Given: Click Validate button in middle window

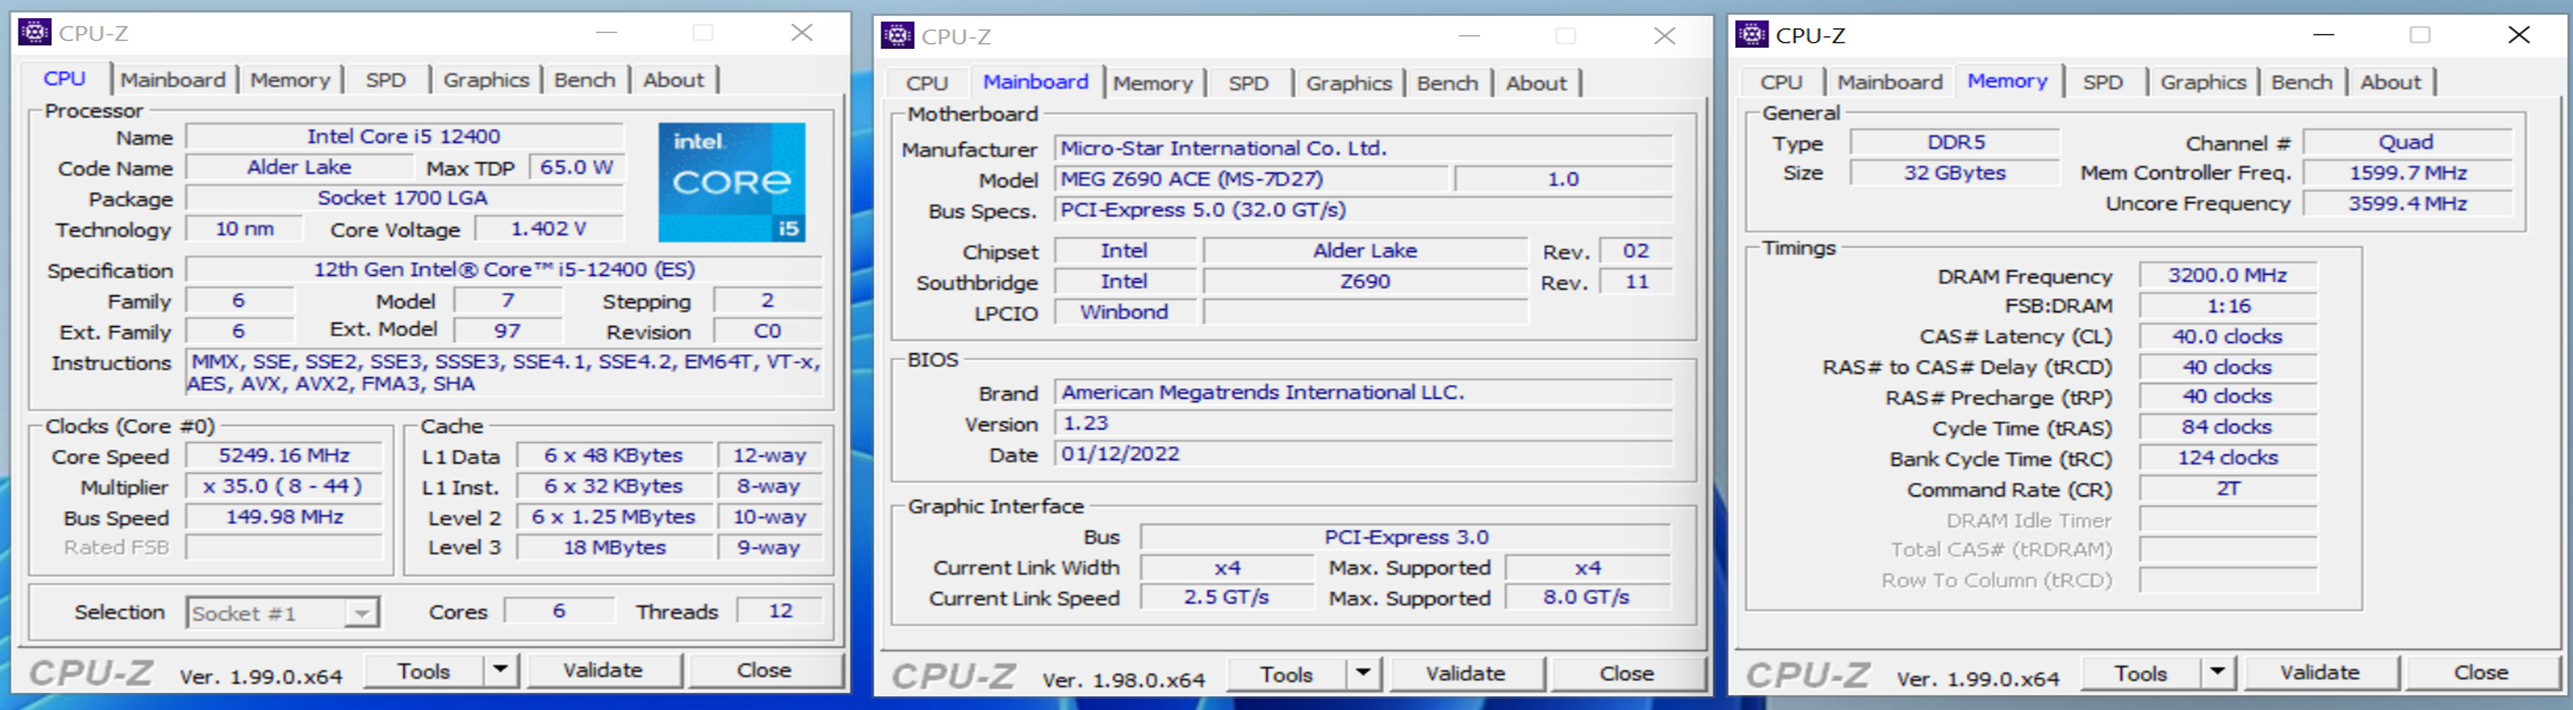Looking at the screenshot, I should (x=1466, y=673).
